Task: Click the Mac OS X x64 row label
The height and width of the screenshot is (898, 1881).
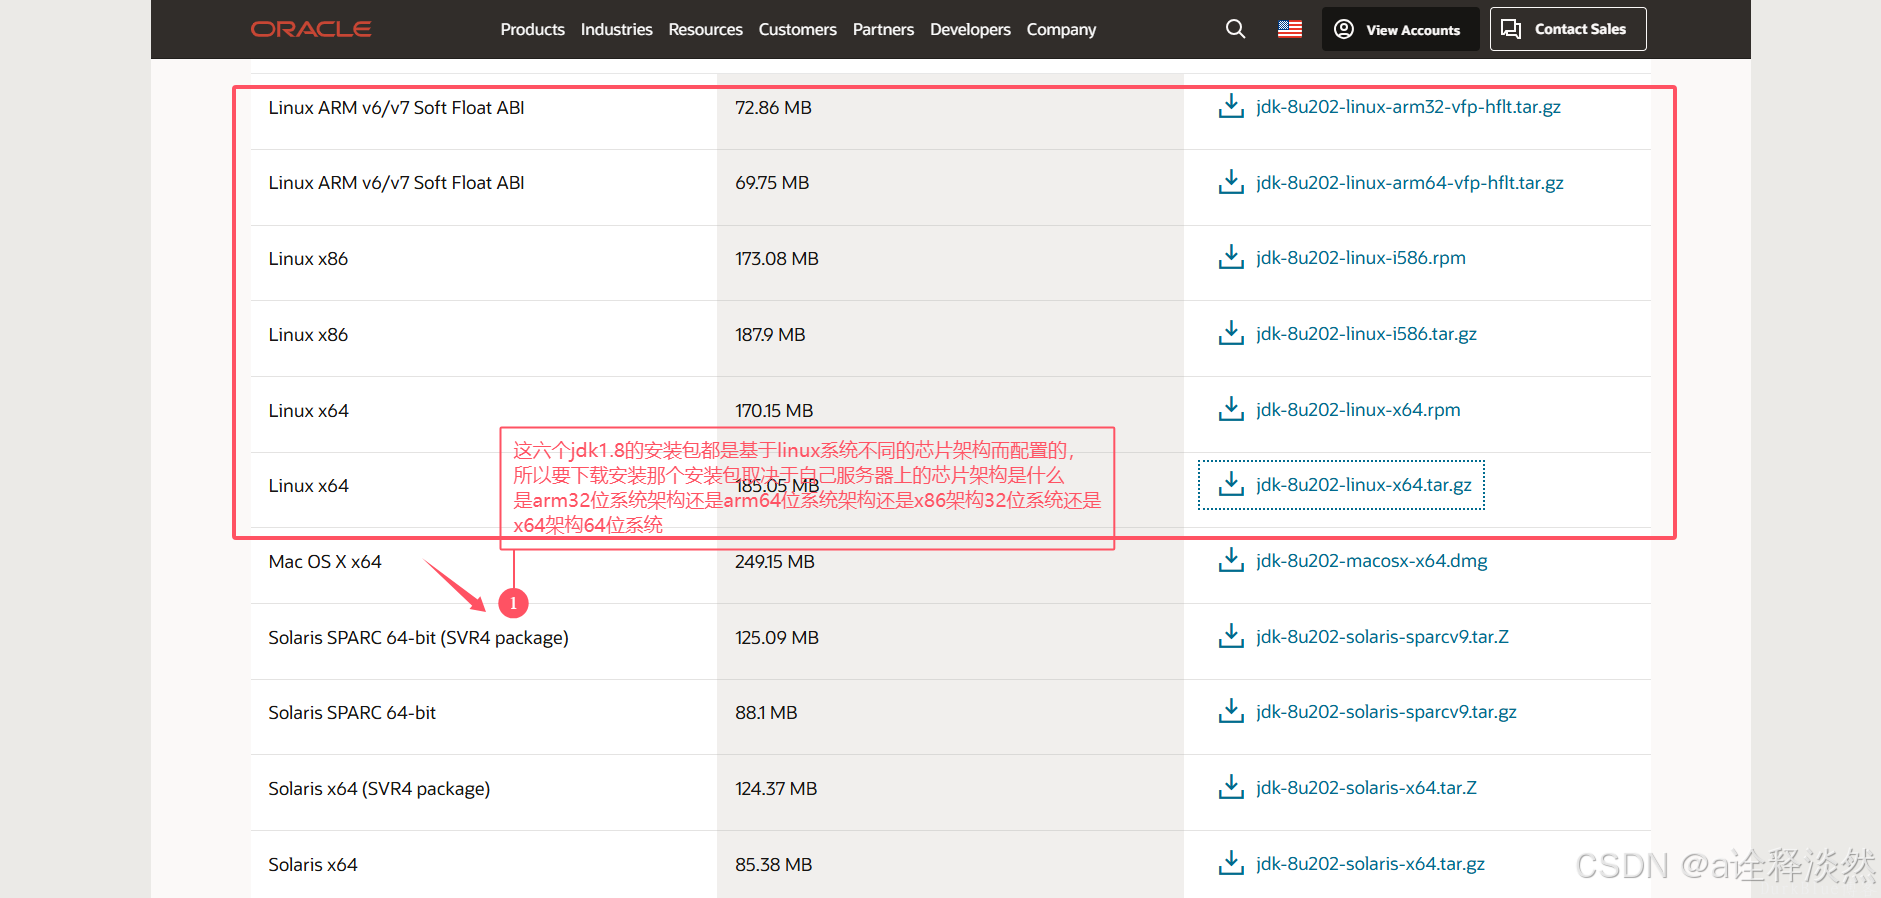Action: 325,562
